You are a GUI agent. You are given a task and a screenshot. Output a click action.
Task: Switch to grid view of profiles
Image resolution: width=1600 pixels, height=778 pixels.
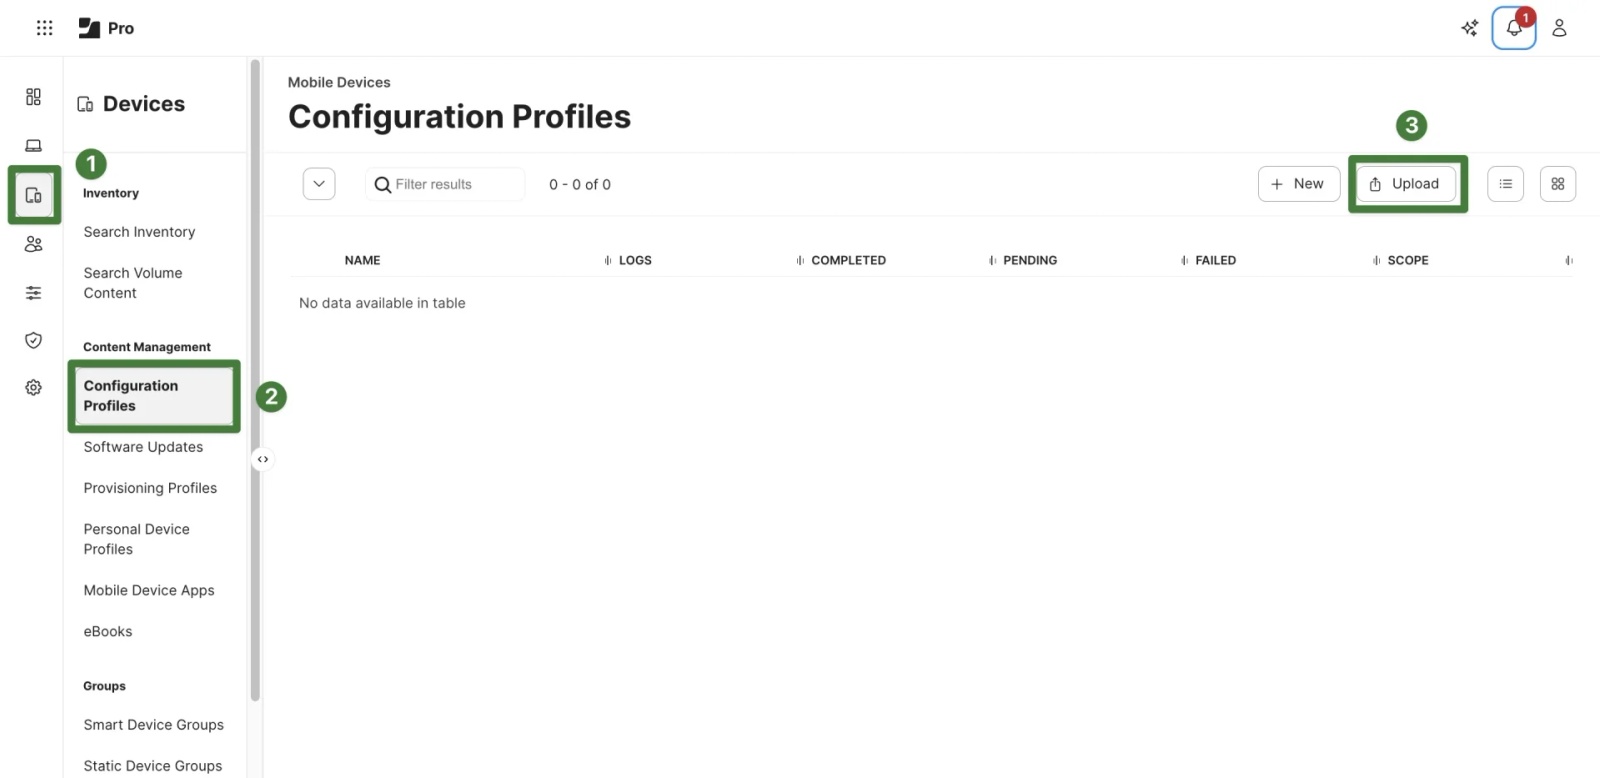coord(1557,184)
